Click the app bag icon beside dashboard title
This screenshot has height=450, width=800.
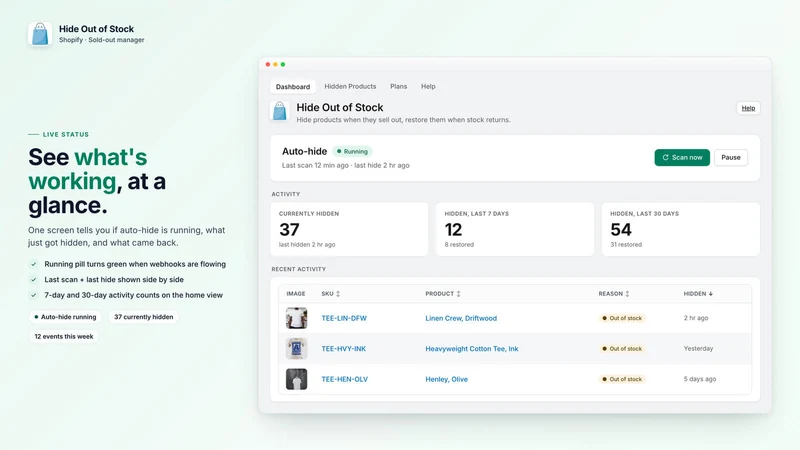click(280, 111)
